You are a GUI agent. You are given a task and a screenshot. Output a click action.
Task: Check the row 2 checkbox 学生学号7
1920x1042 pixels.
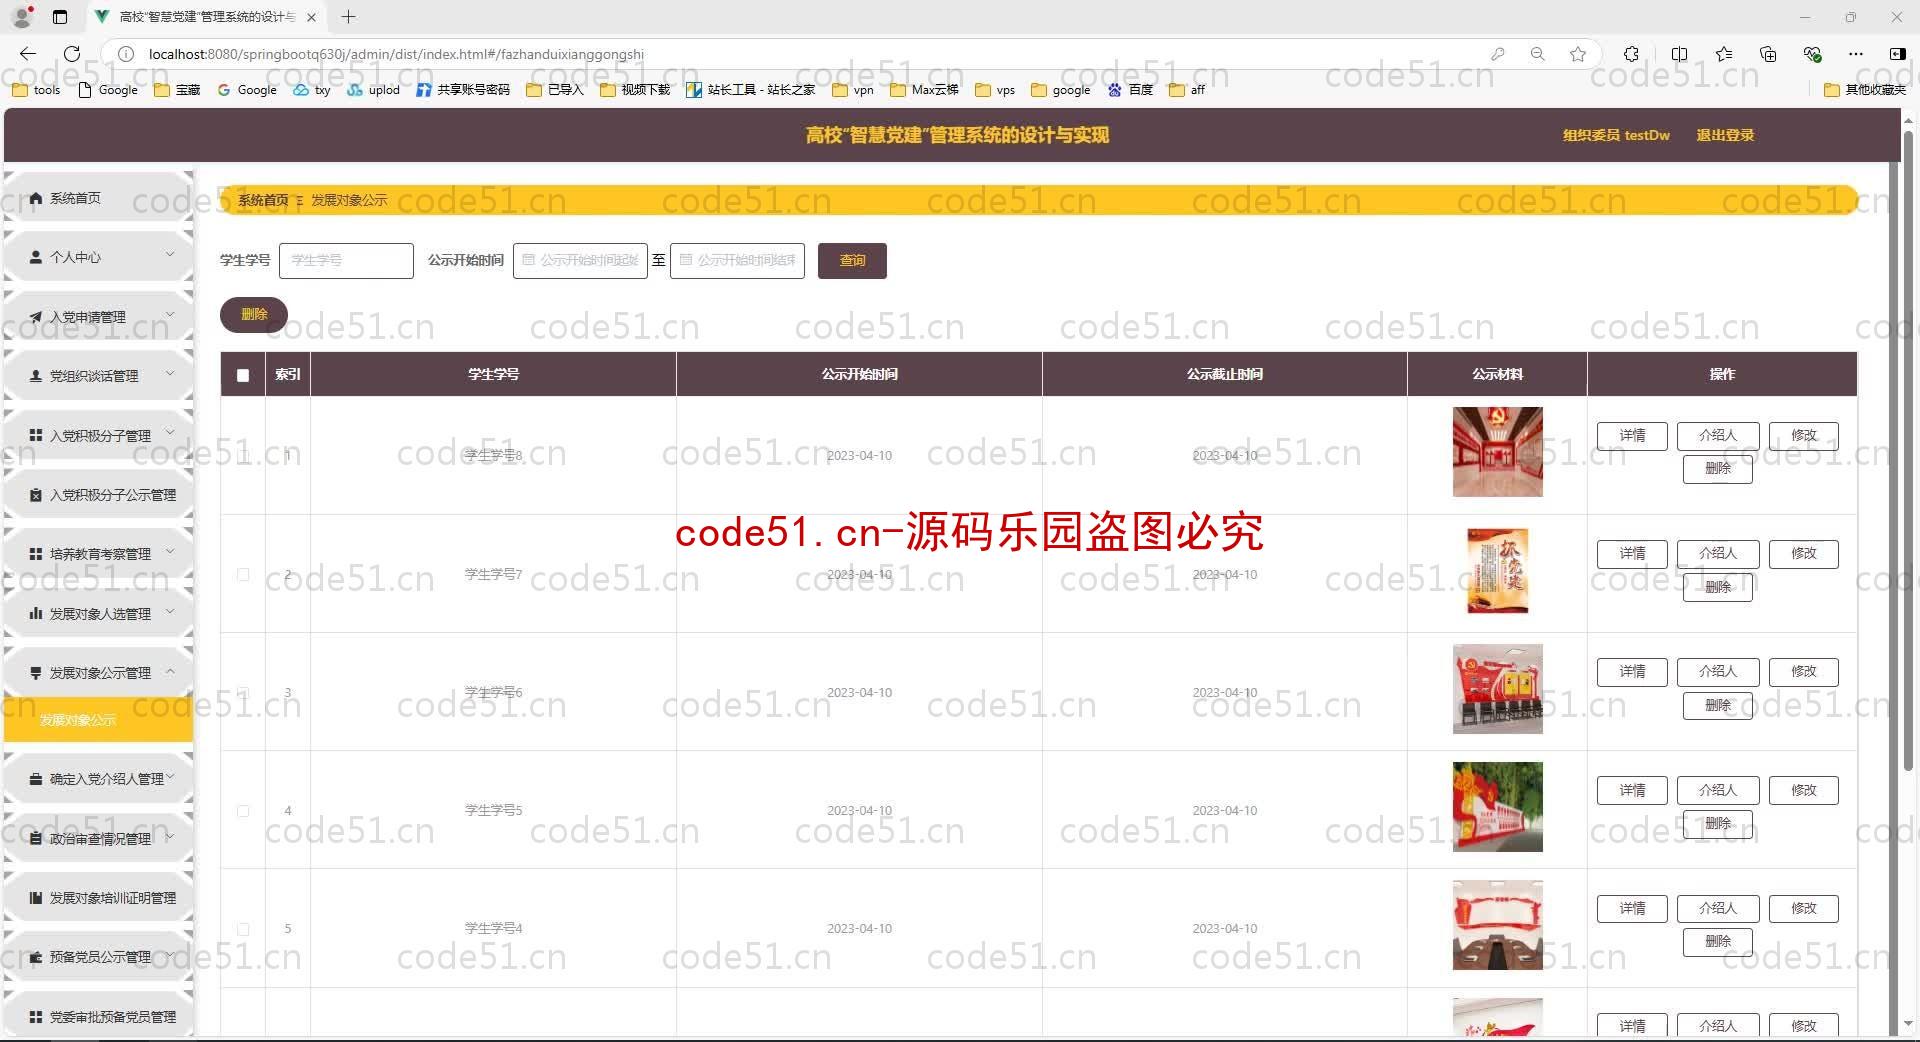(x=243, y=574)
